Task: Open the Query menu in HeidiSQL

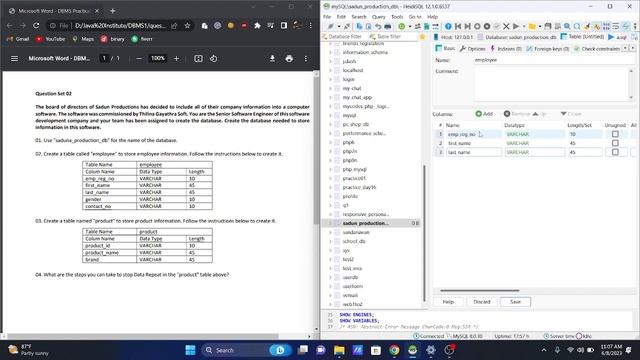Action: point(378,17)
